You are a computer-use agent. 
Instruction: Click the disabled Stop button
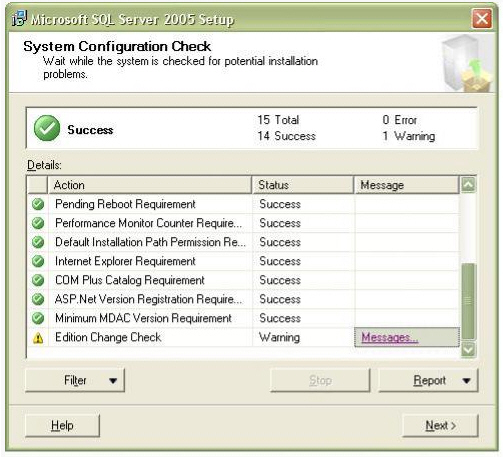[320, 380]
